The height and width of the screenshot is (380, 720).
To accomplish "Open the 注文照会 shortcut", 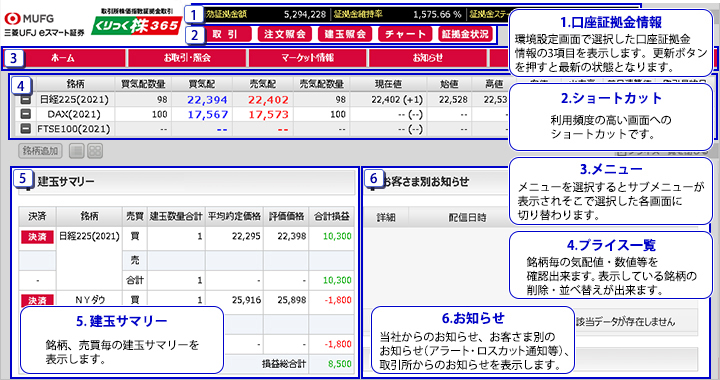I will click(285, 34).
